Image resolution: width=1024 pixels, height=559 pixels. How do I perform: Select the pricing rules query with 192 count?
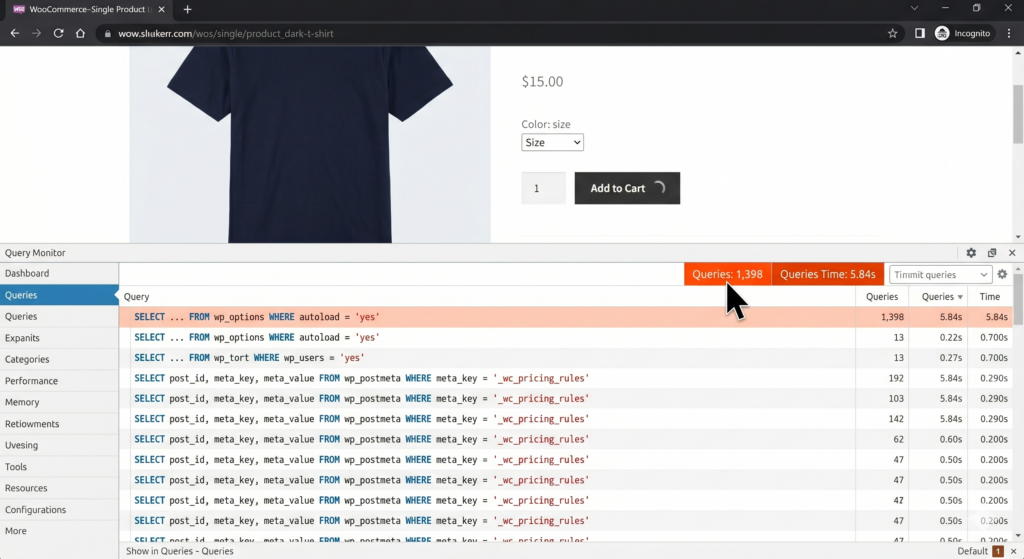566,378
